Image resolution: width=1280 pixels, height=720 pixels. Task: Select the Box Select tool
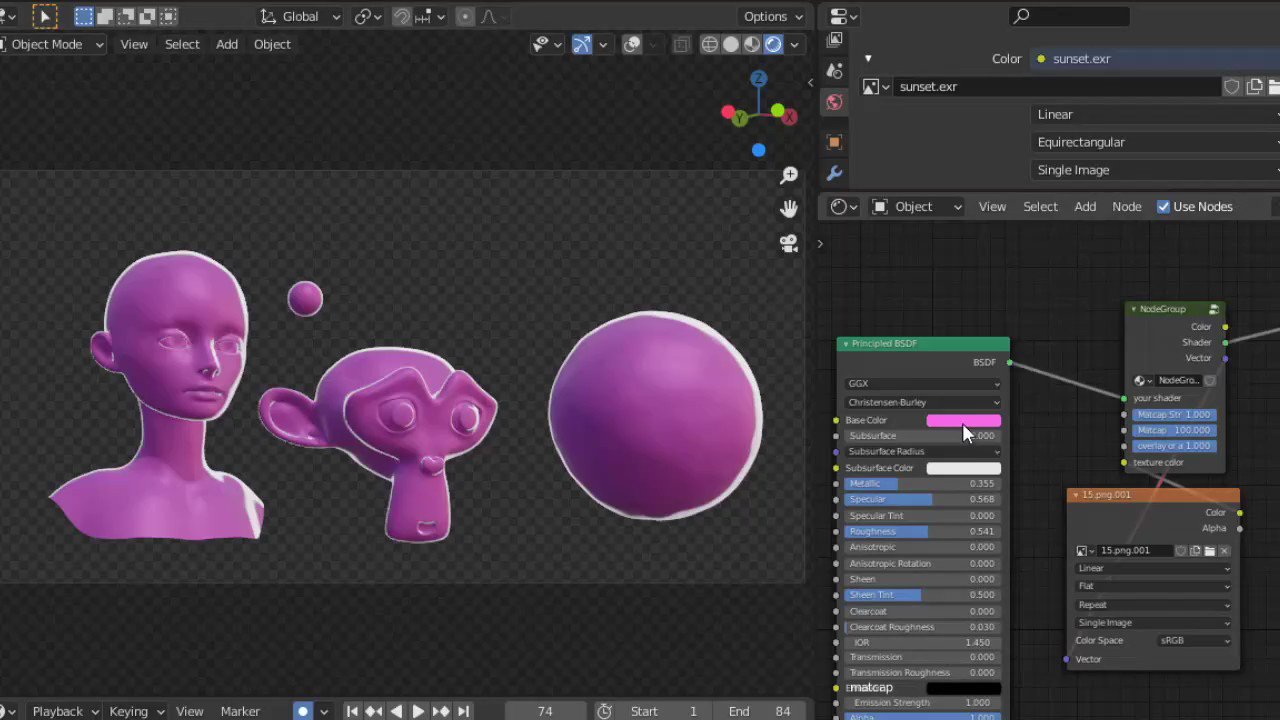[84, 16]
